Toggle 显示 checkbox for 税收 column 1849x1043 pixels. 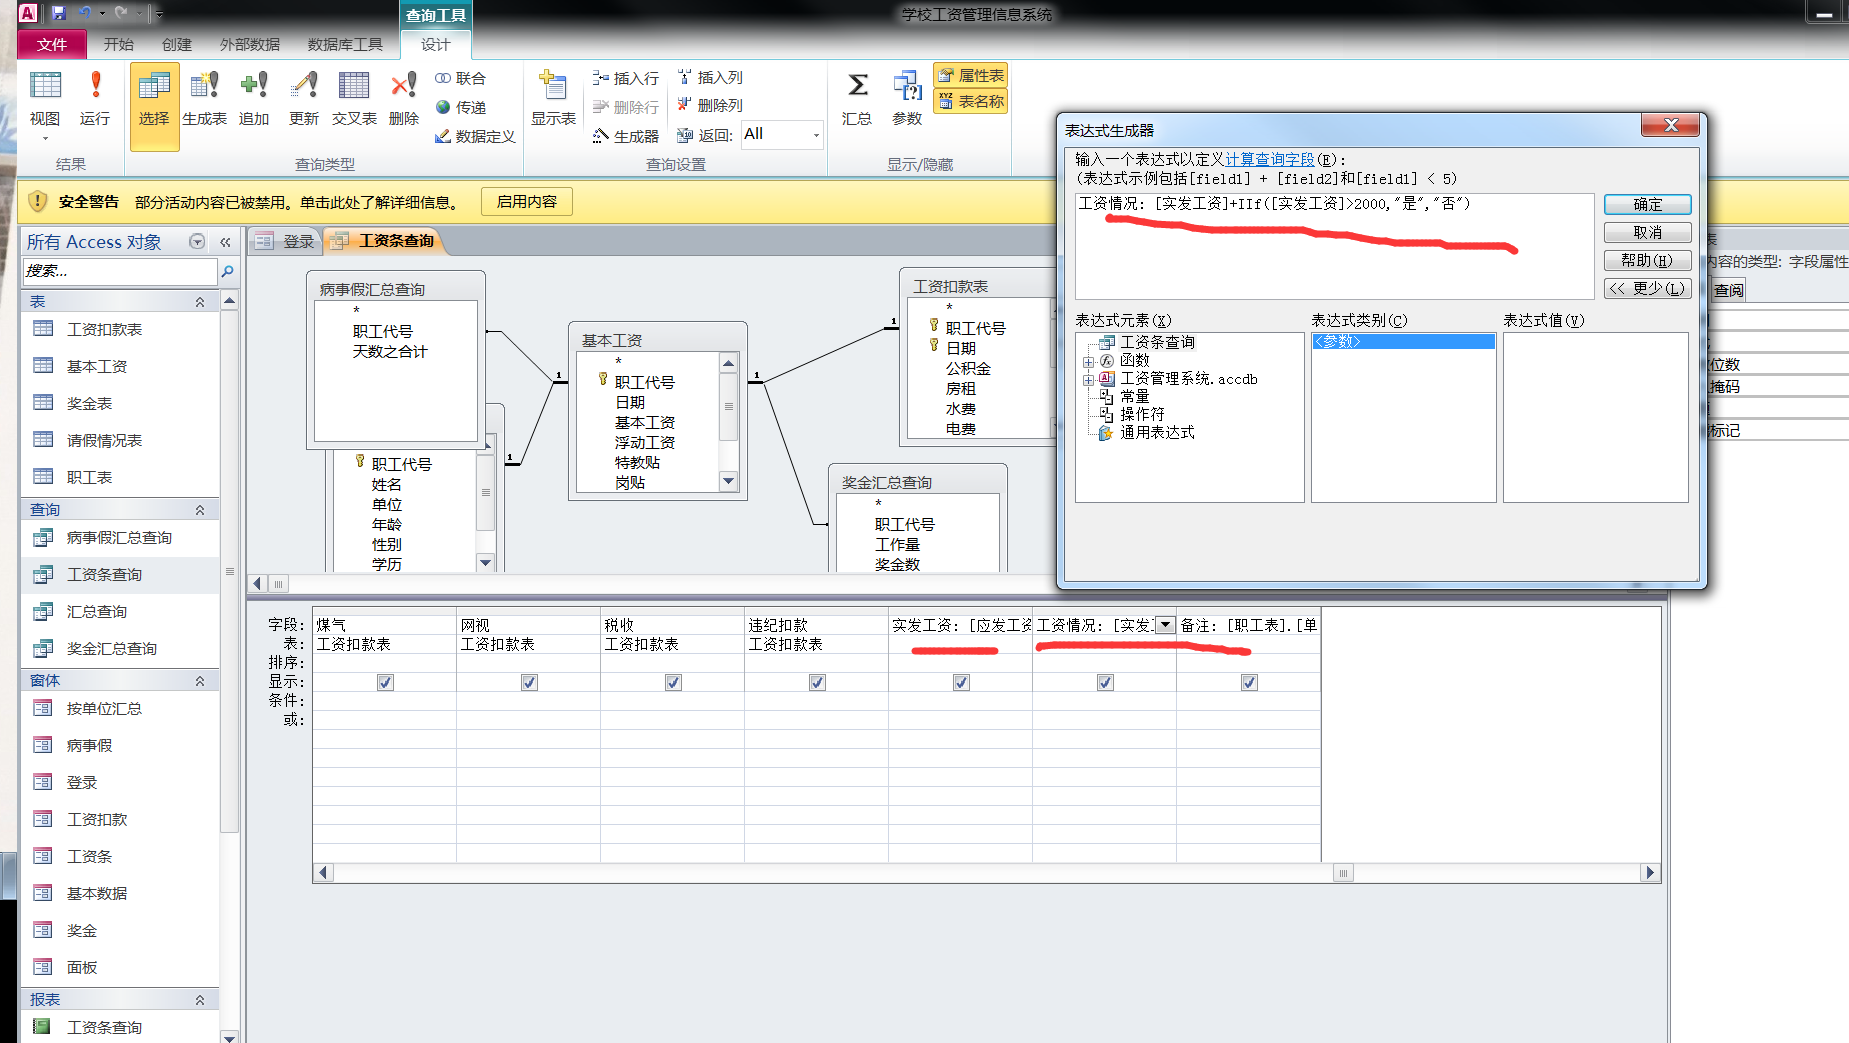pyautogui.click(x=673, y=682)
